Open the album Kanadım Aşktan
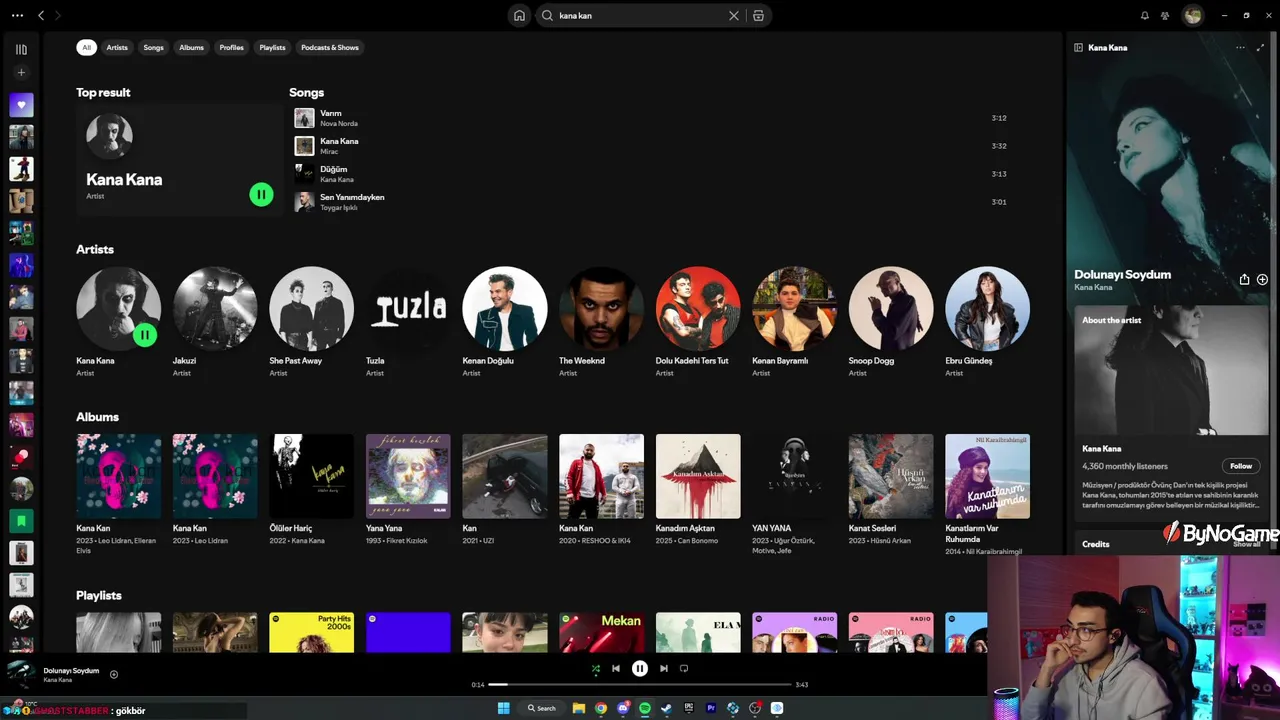This screenshot has height=720, width=1280. [x=698, y=476]
